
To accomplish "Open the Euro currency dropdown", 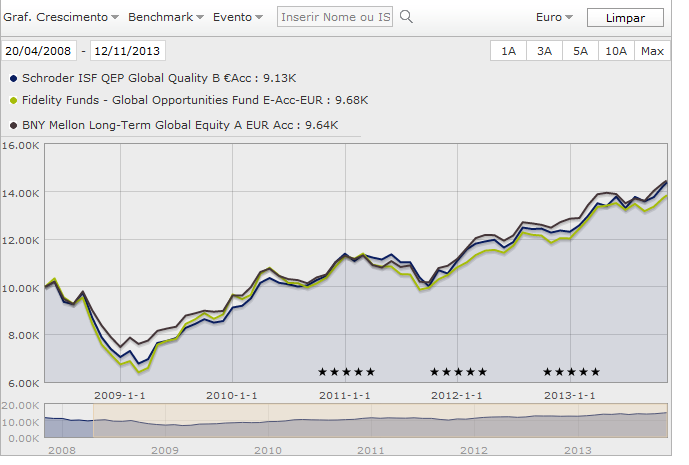I will [x=554, y=17].
